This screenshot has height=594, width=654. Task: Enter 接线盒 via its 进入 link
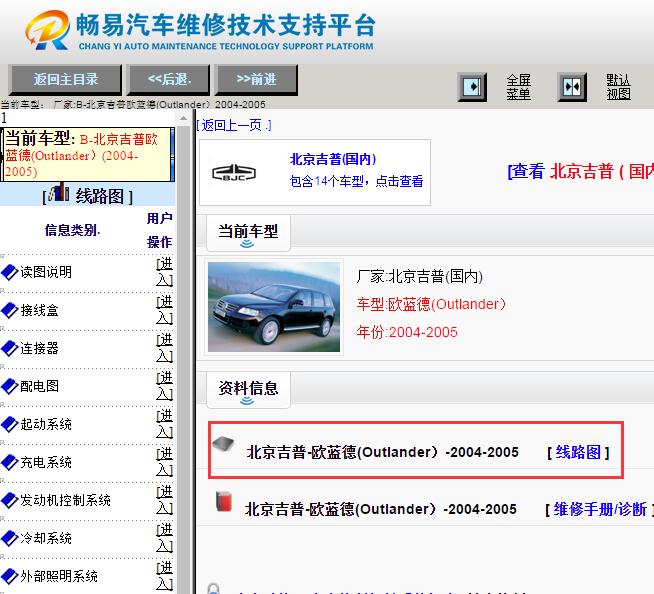tap(165, 310)
